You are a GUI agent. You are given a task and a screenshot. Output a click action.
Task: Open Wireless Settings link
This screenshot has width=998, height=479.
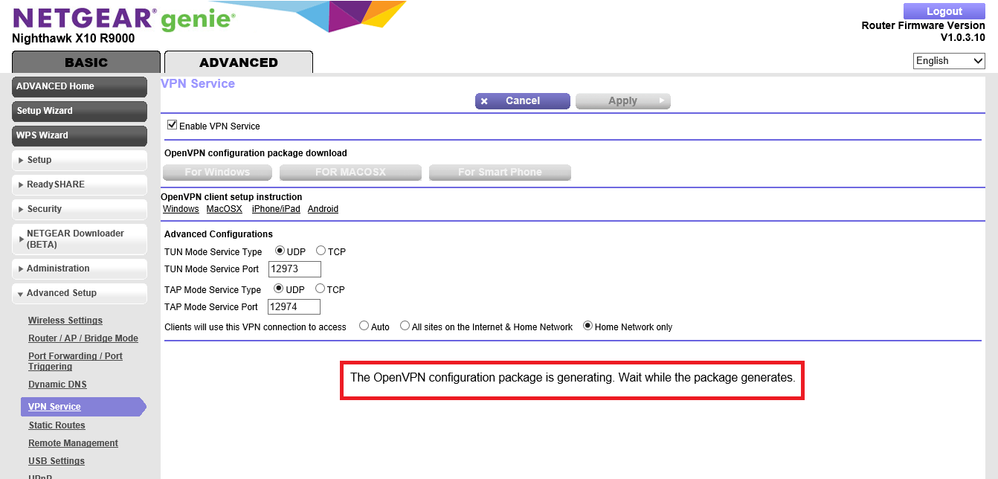tap(65, 320)
